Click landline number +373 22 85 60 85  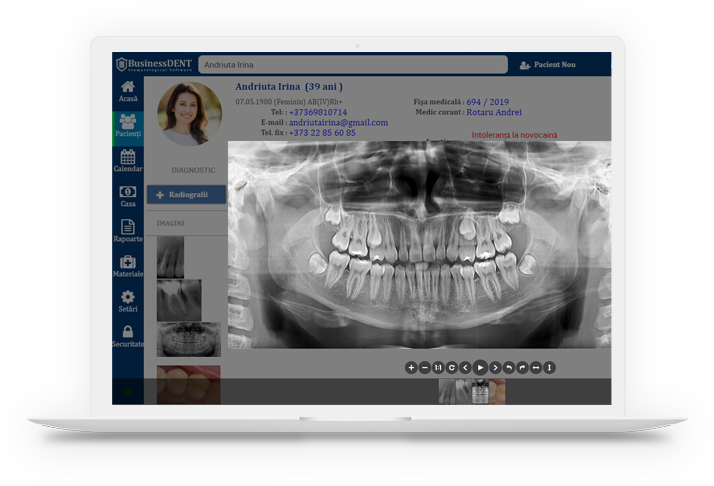pos(322,133)
